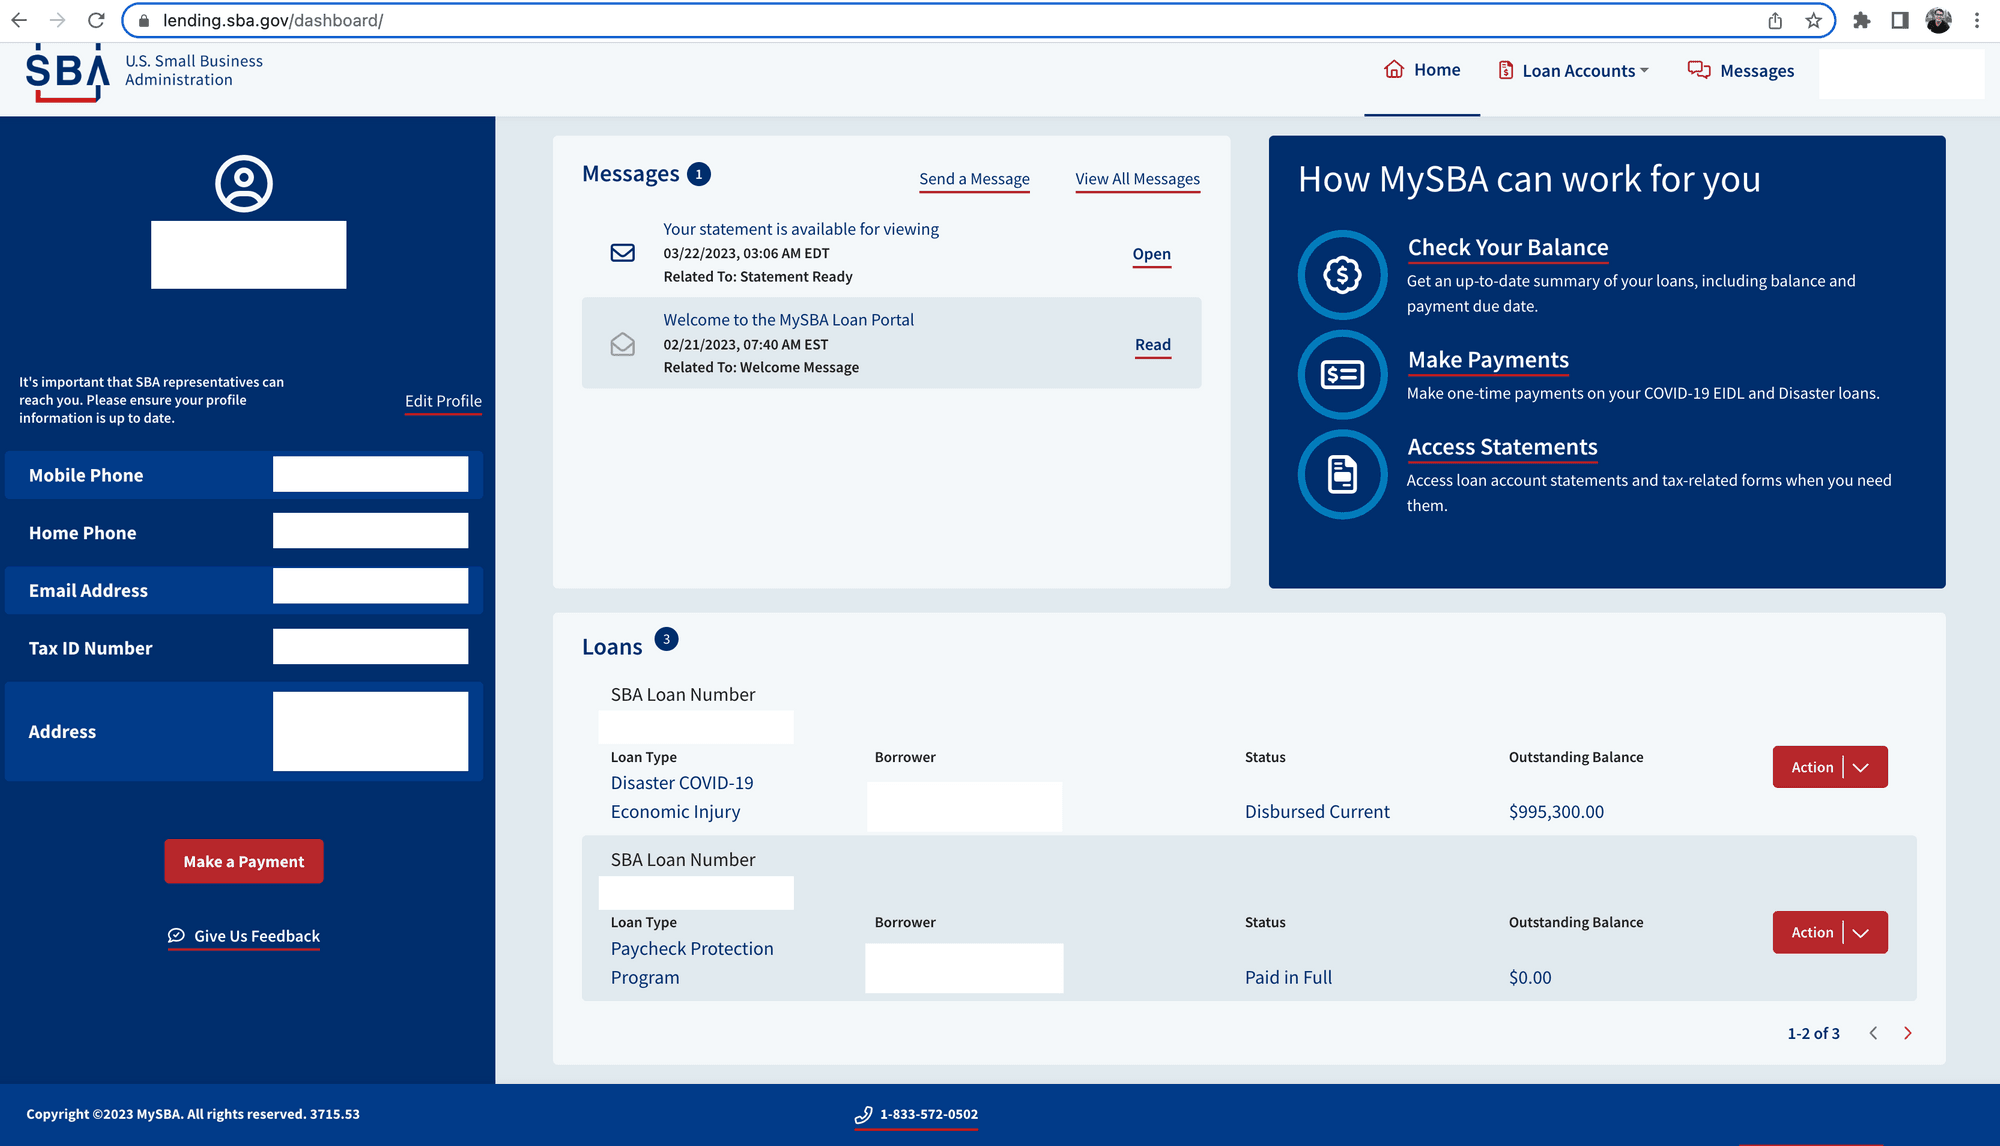Click the Access Statements document icon

(1342, 474)
